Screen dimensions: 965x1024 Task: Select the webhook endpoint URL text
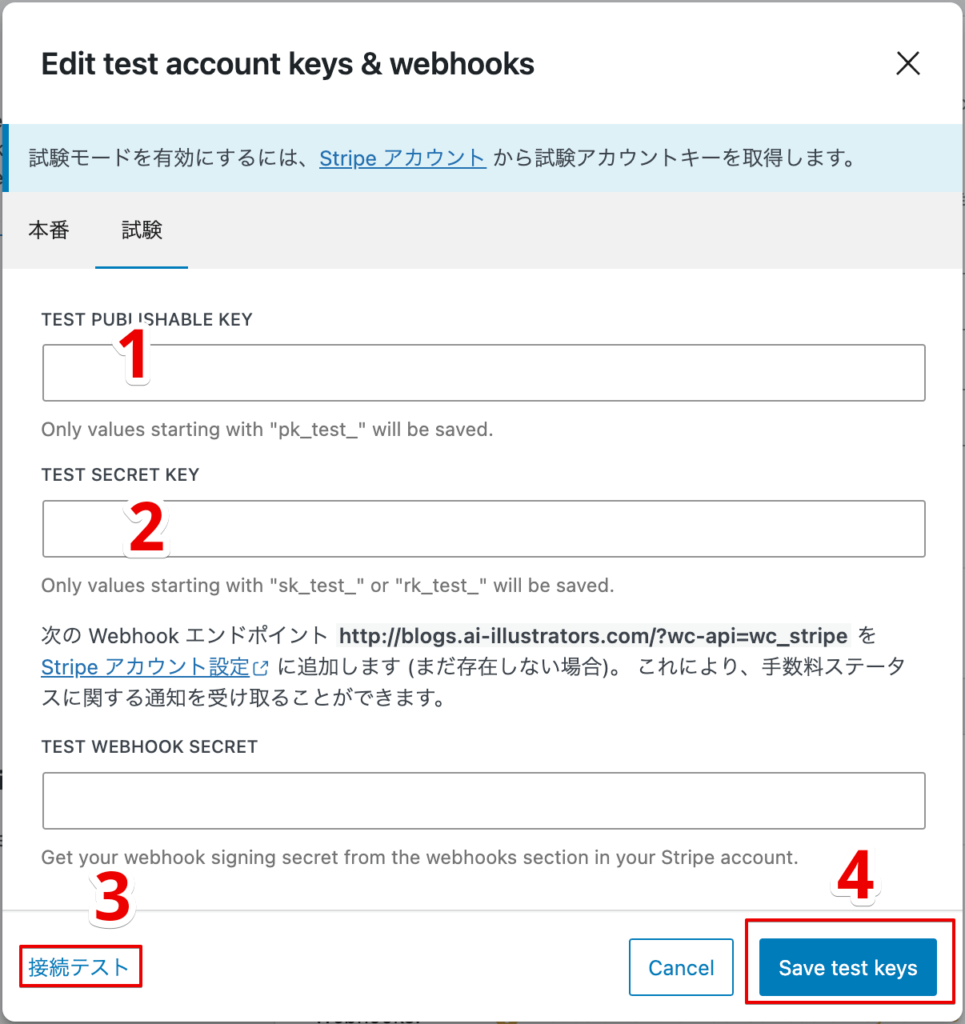(593, 635)
